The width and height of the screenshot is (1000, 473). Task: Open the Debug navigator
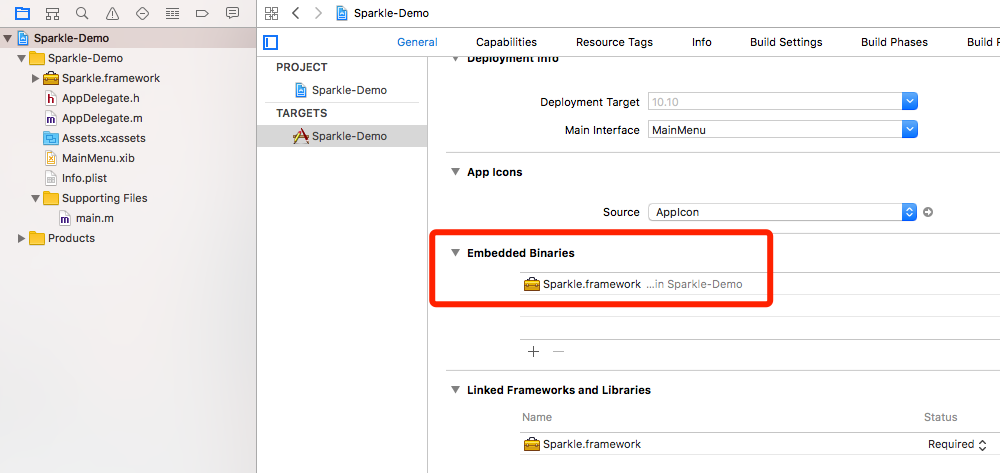172,13
